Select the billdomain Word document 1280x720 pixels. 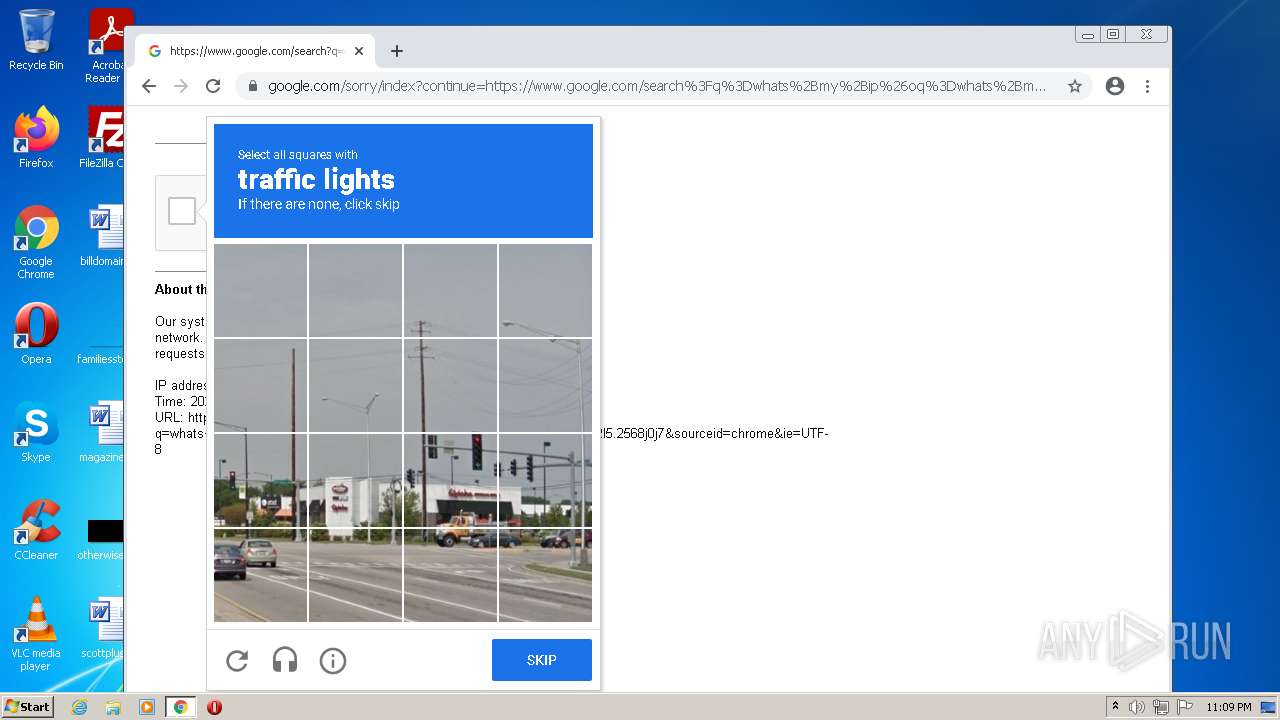[103, 236]
